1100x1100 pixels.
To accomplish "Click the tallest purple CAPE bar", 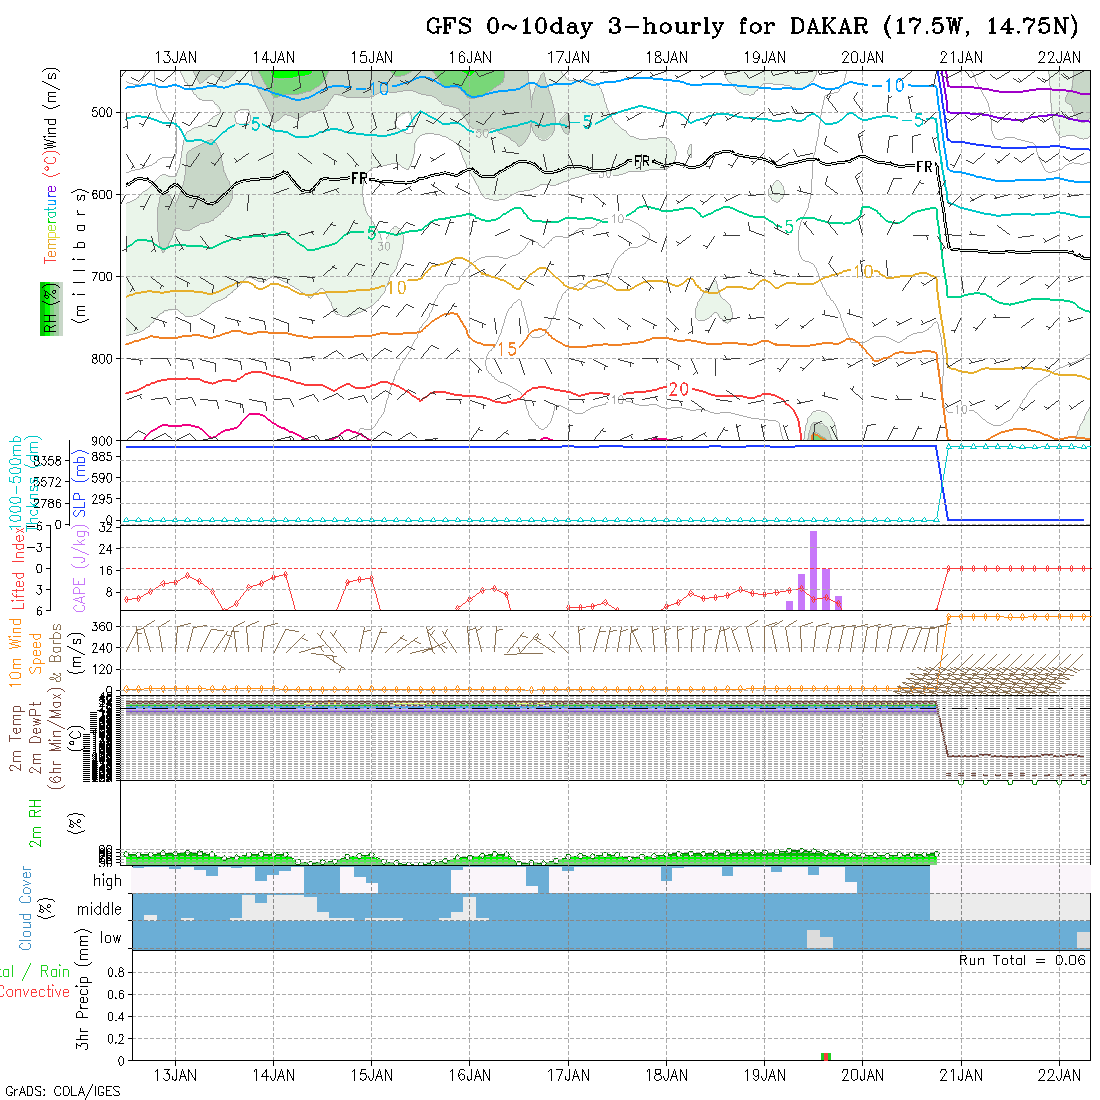I will (814, 569).
